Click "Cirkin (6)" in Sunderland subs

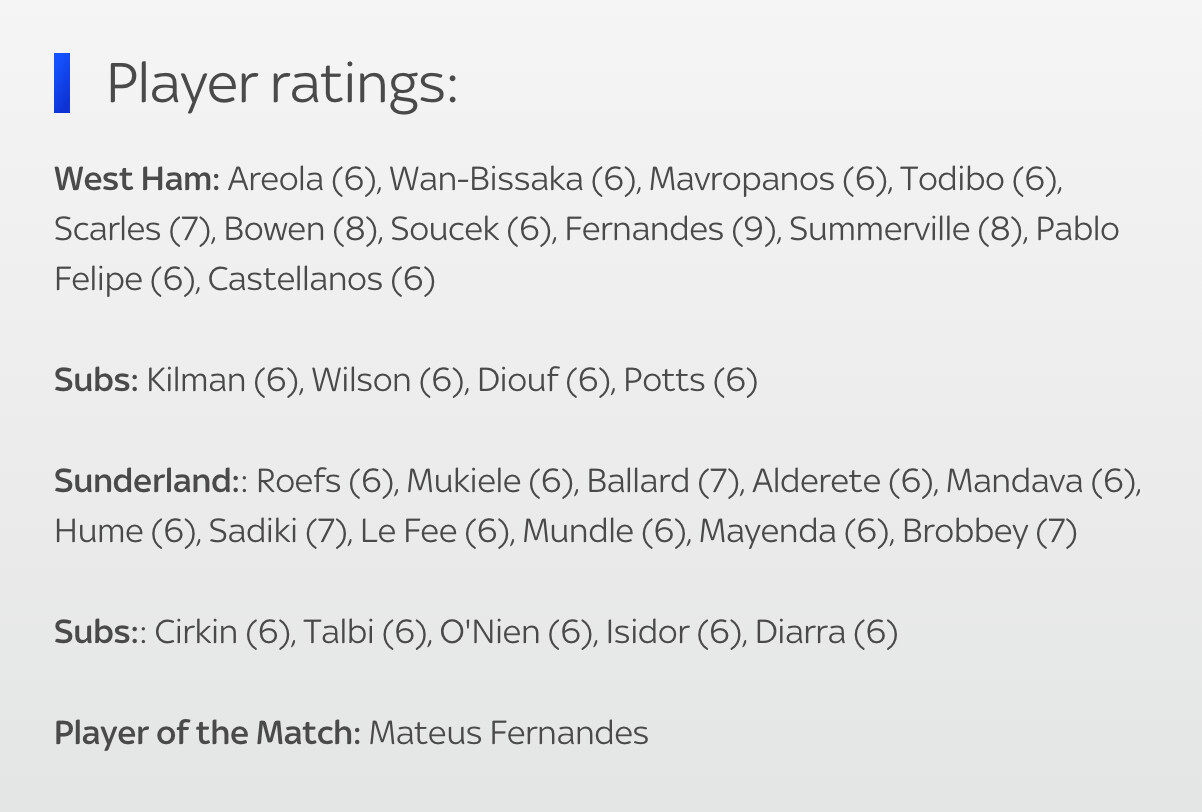(224, 633)
